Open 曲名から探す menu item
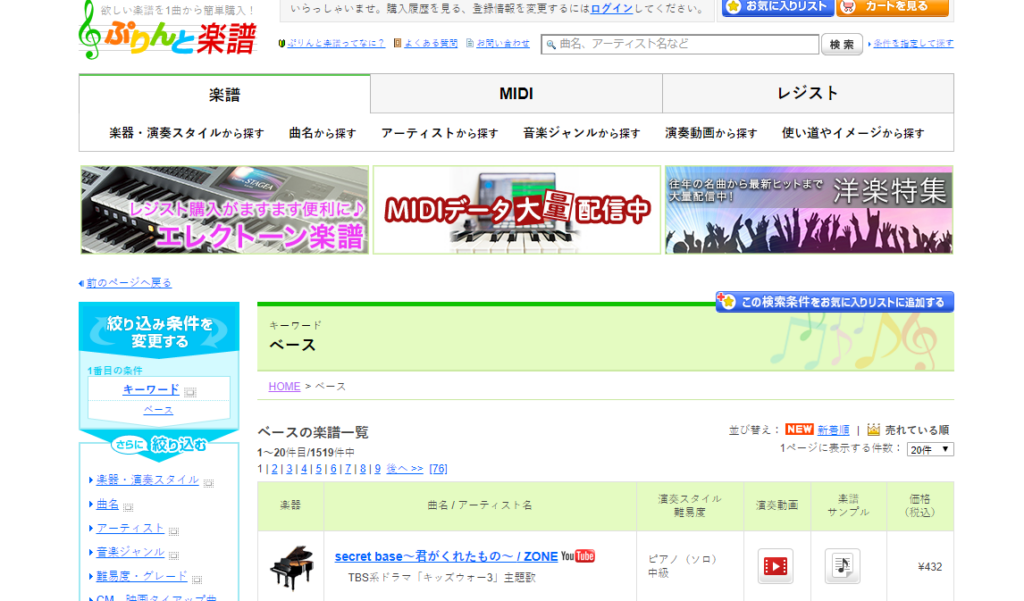1024x601 pixels. [322, 133]
